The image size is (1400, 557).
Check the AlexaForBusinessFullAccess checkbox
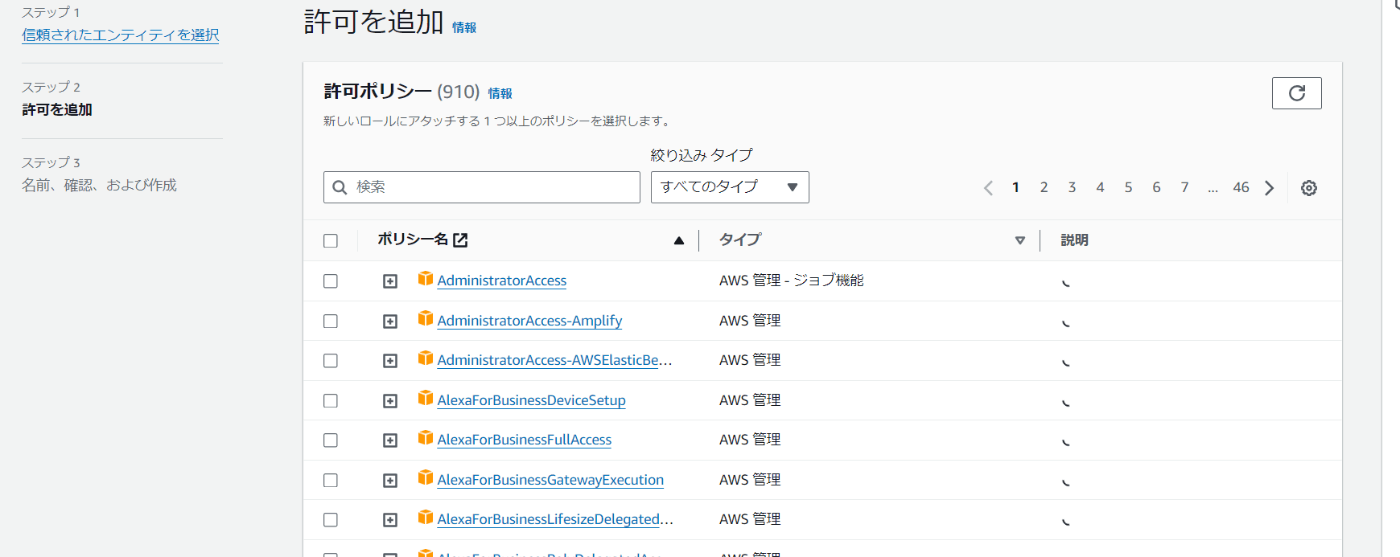331,440
